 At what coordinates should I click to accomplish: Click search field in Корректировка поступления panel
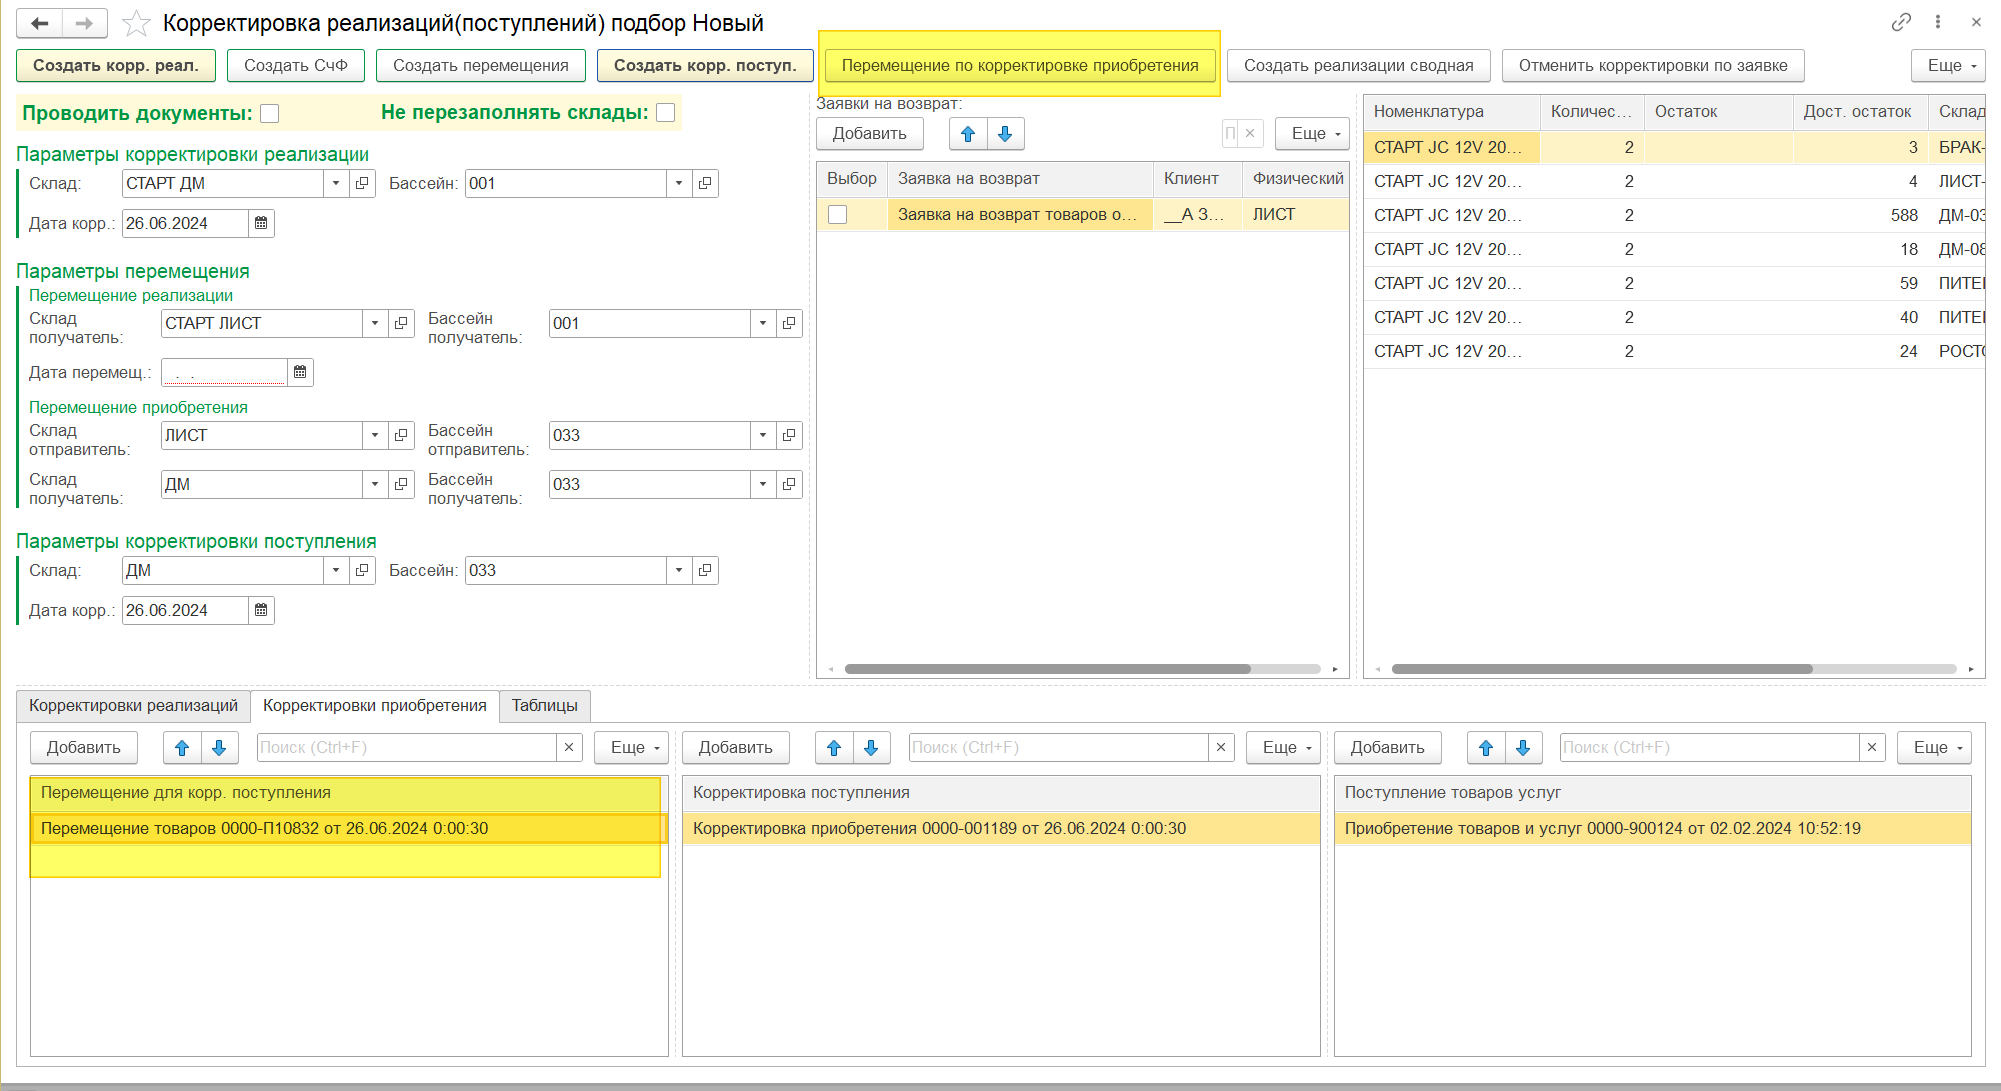(x=1056, y=748)
